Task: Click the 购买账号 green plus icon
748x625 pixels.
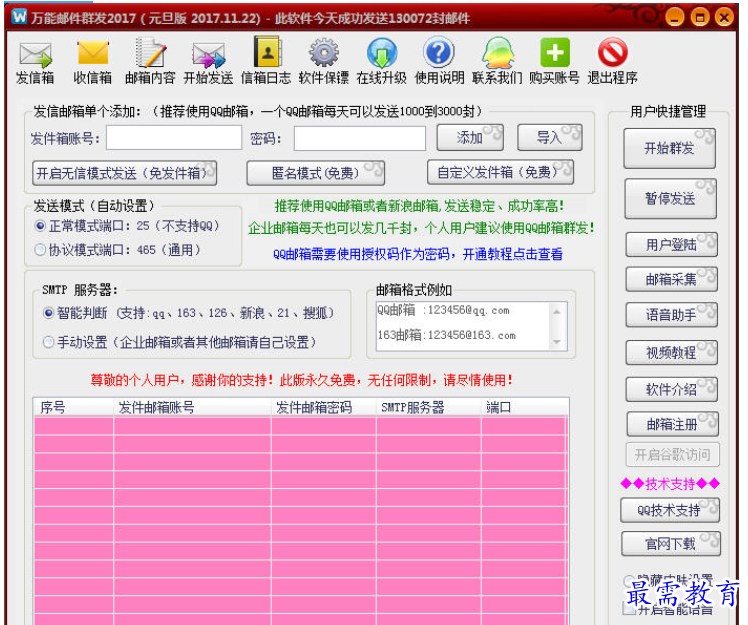Action: point(554,54)
